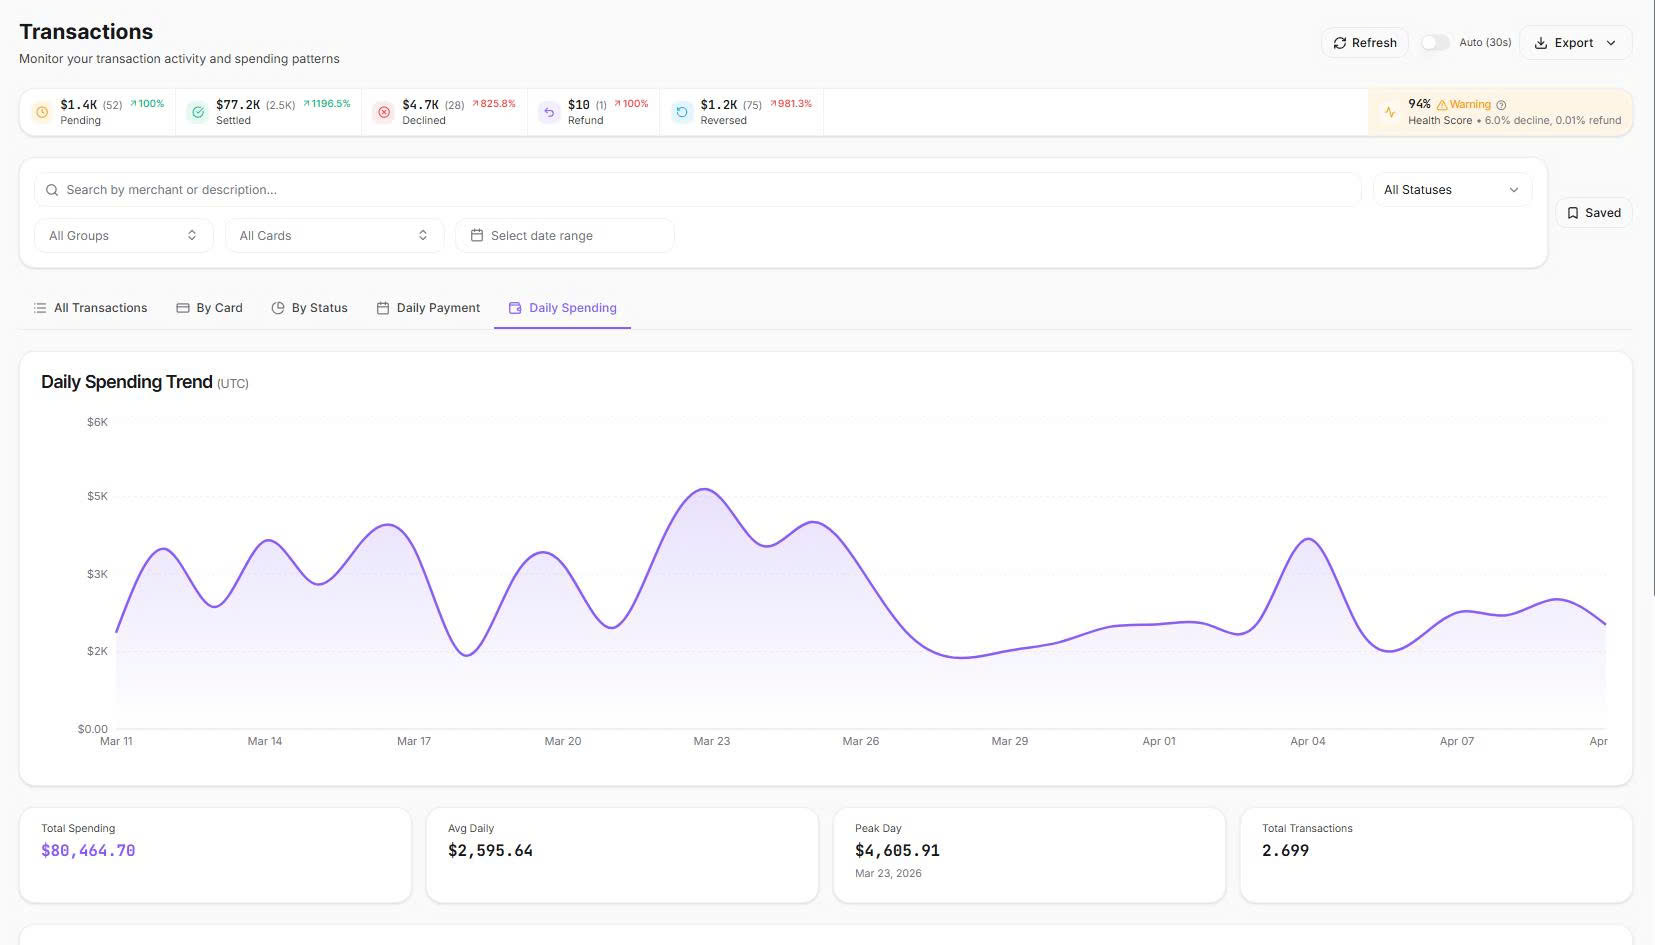Viewport: 1655px width, 945px height.
Task: Toggle the Auto (30s) refresh switch
Action: click(1435, 43)
